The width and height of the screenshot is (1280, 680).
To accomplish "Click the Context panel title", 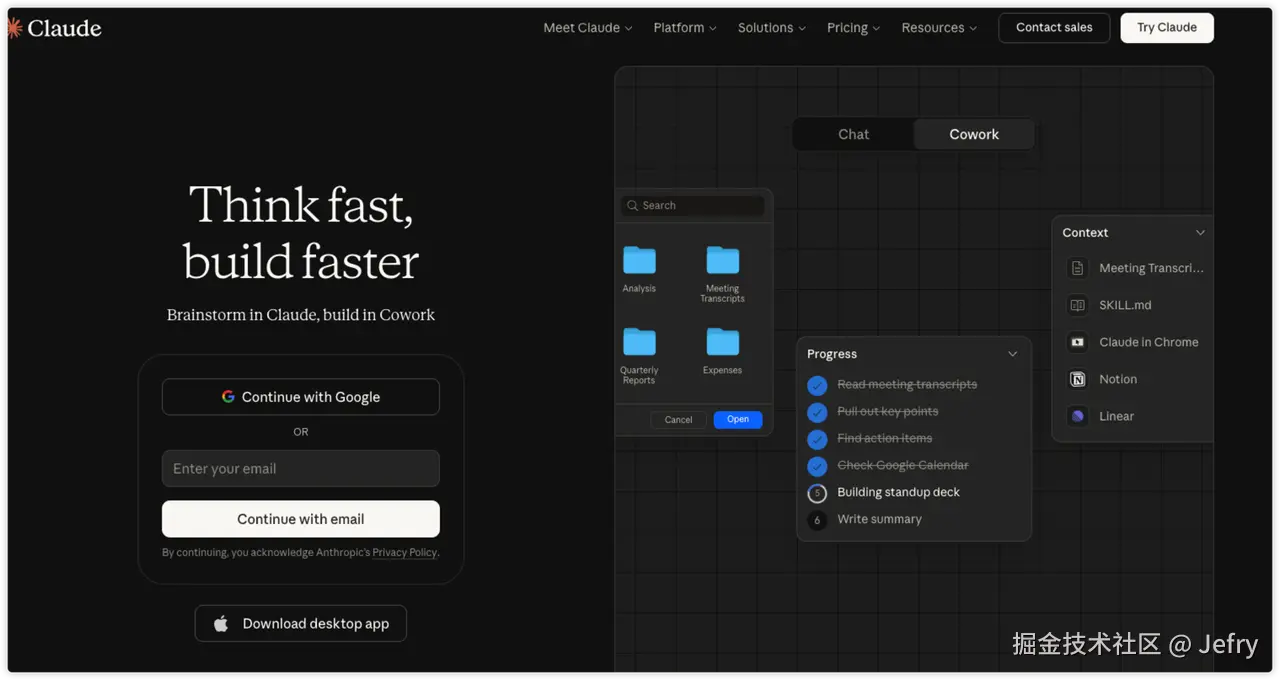I will [1085, 233].
